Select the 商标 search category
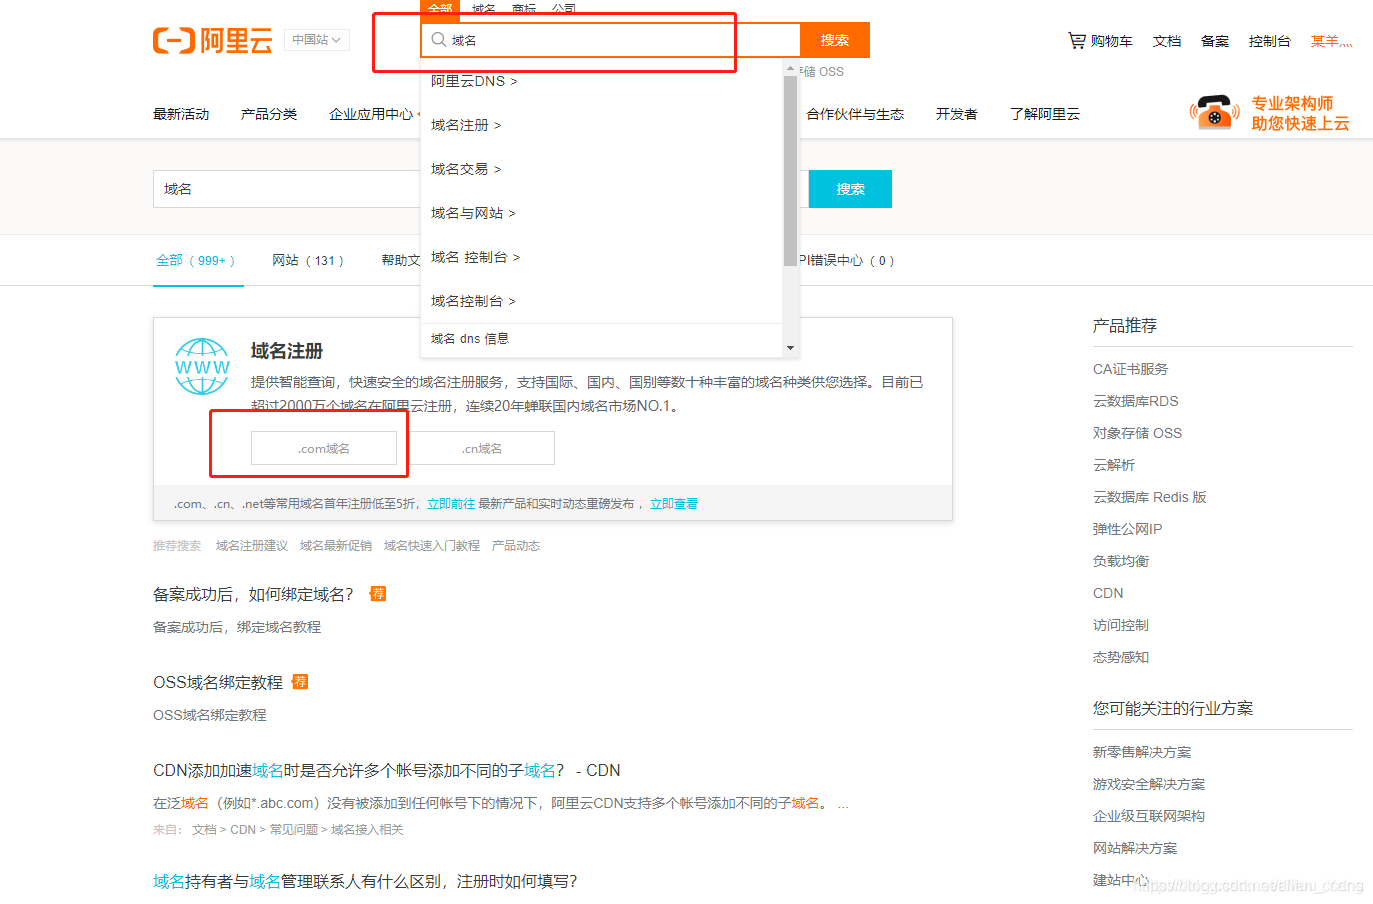This screenshot has height=904, width=1373. (523, 9)
